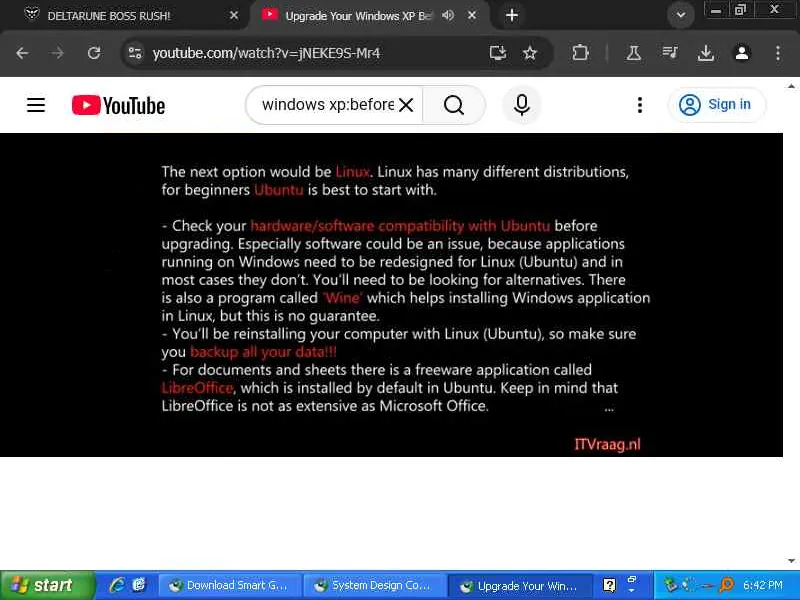Image resolution: width=800 pixels, height=600 pixels.
Task: Go back to the previous page
Action: pos(22,53)
